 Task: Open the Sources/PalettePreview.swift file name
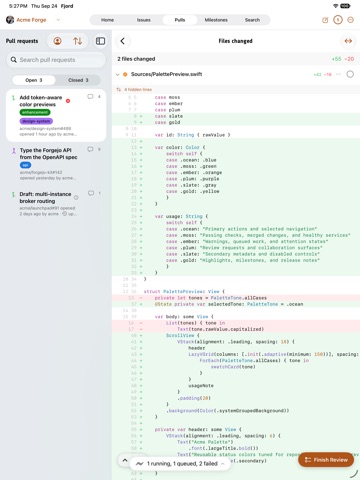click(x=166, y=74)
